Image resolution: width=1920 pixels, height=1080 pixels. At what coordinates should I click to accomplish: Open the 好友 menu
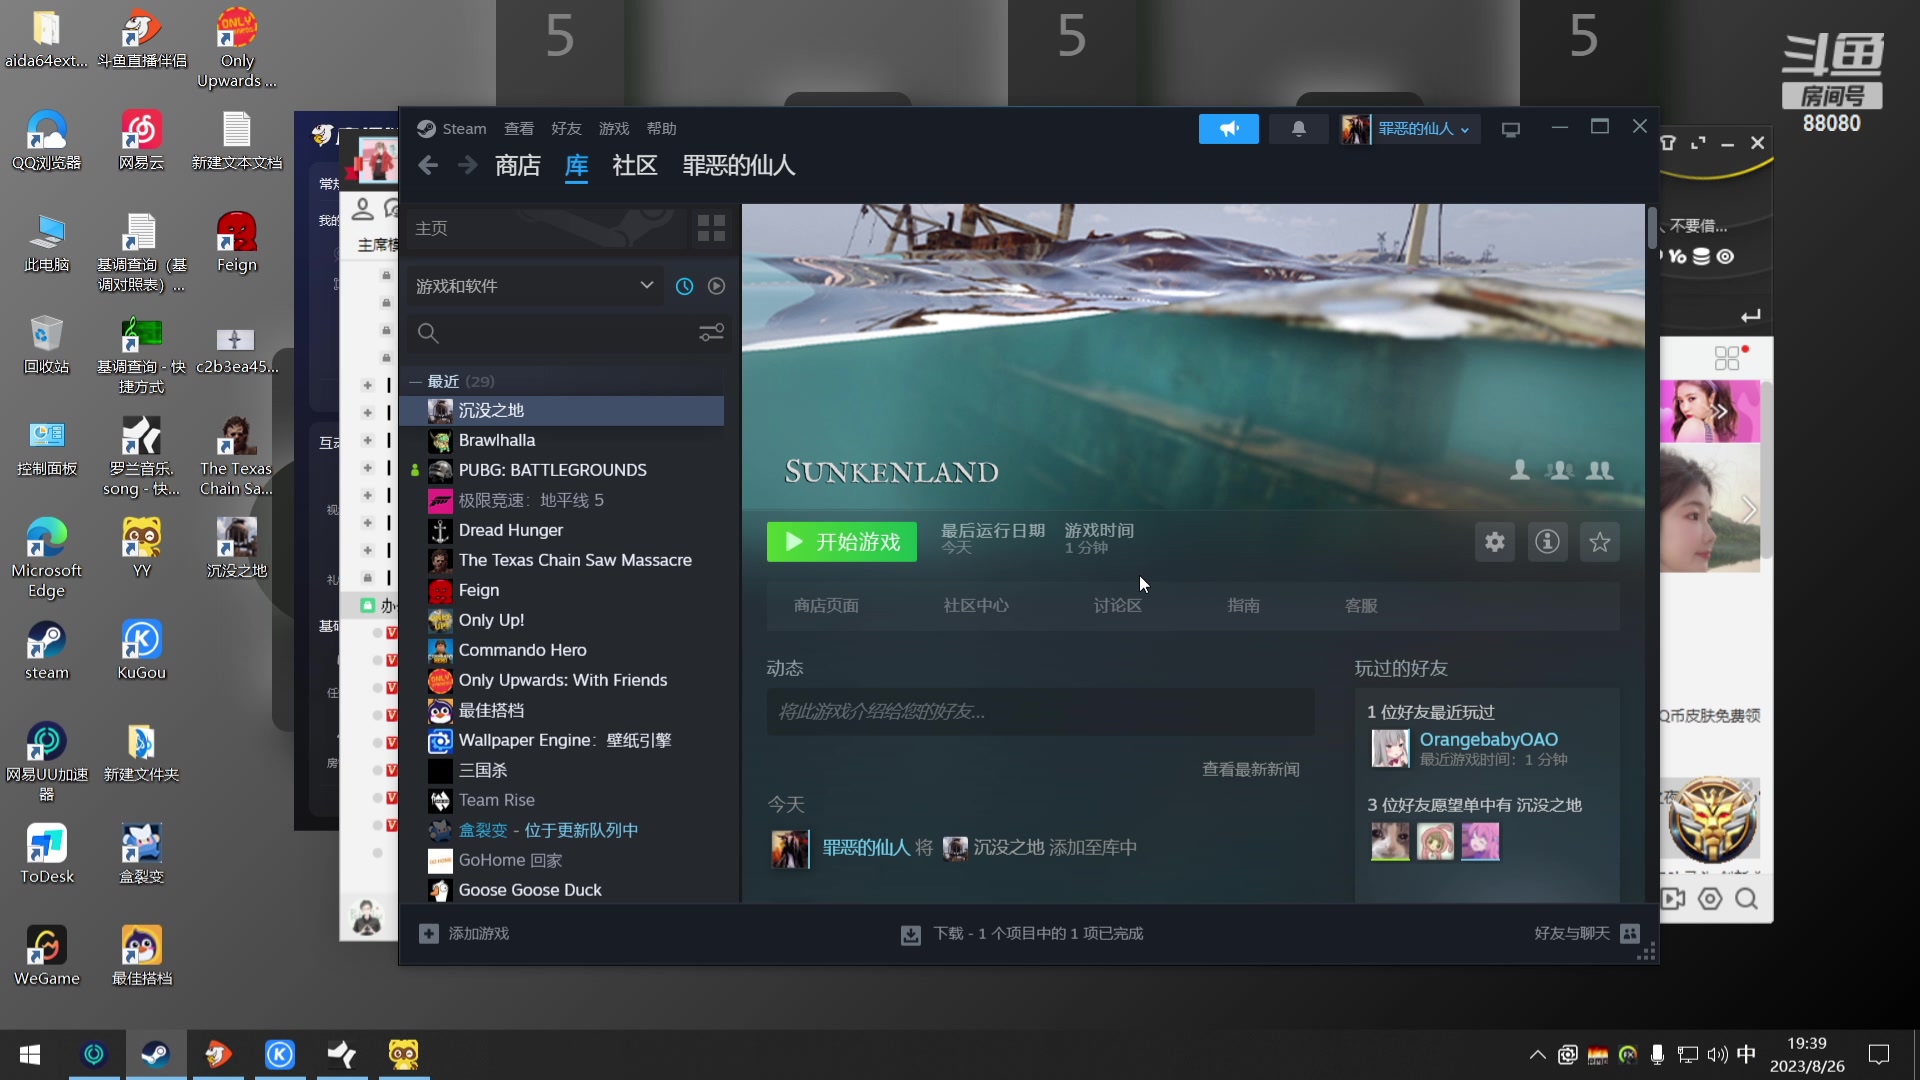[566, 129]
